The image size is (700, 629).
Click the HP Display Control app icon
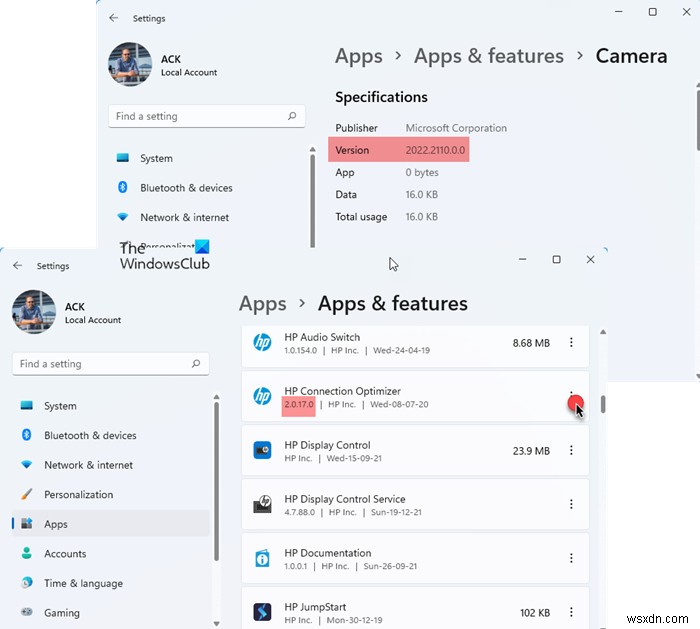point(262,450)
